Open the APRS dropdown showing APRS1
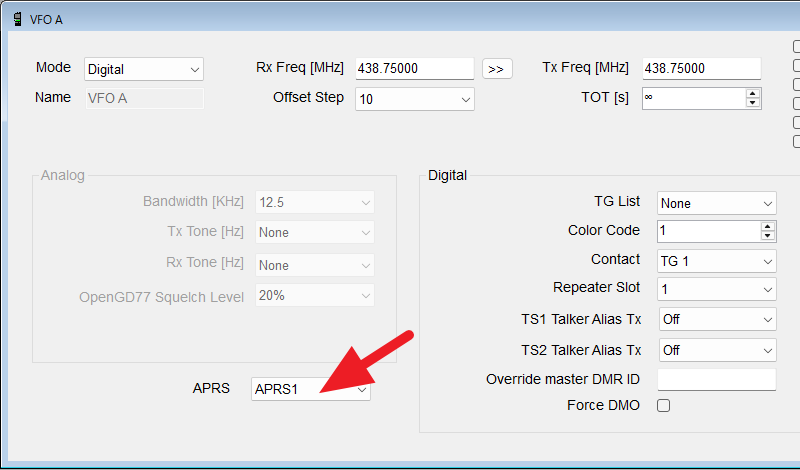This screenshot has height=470, width=800. pos(311,390)
